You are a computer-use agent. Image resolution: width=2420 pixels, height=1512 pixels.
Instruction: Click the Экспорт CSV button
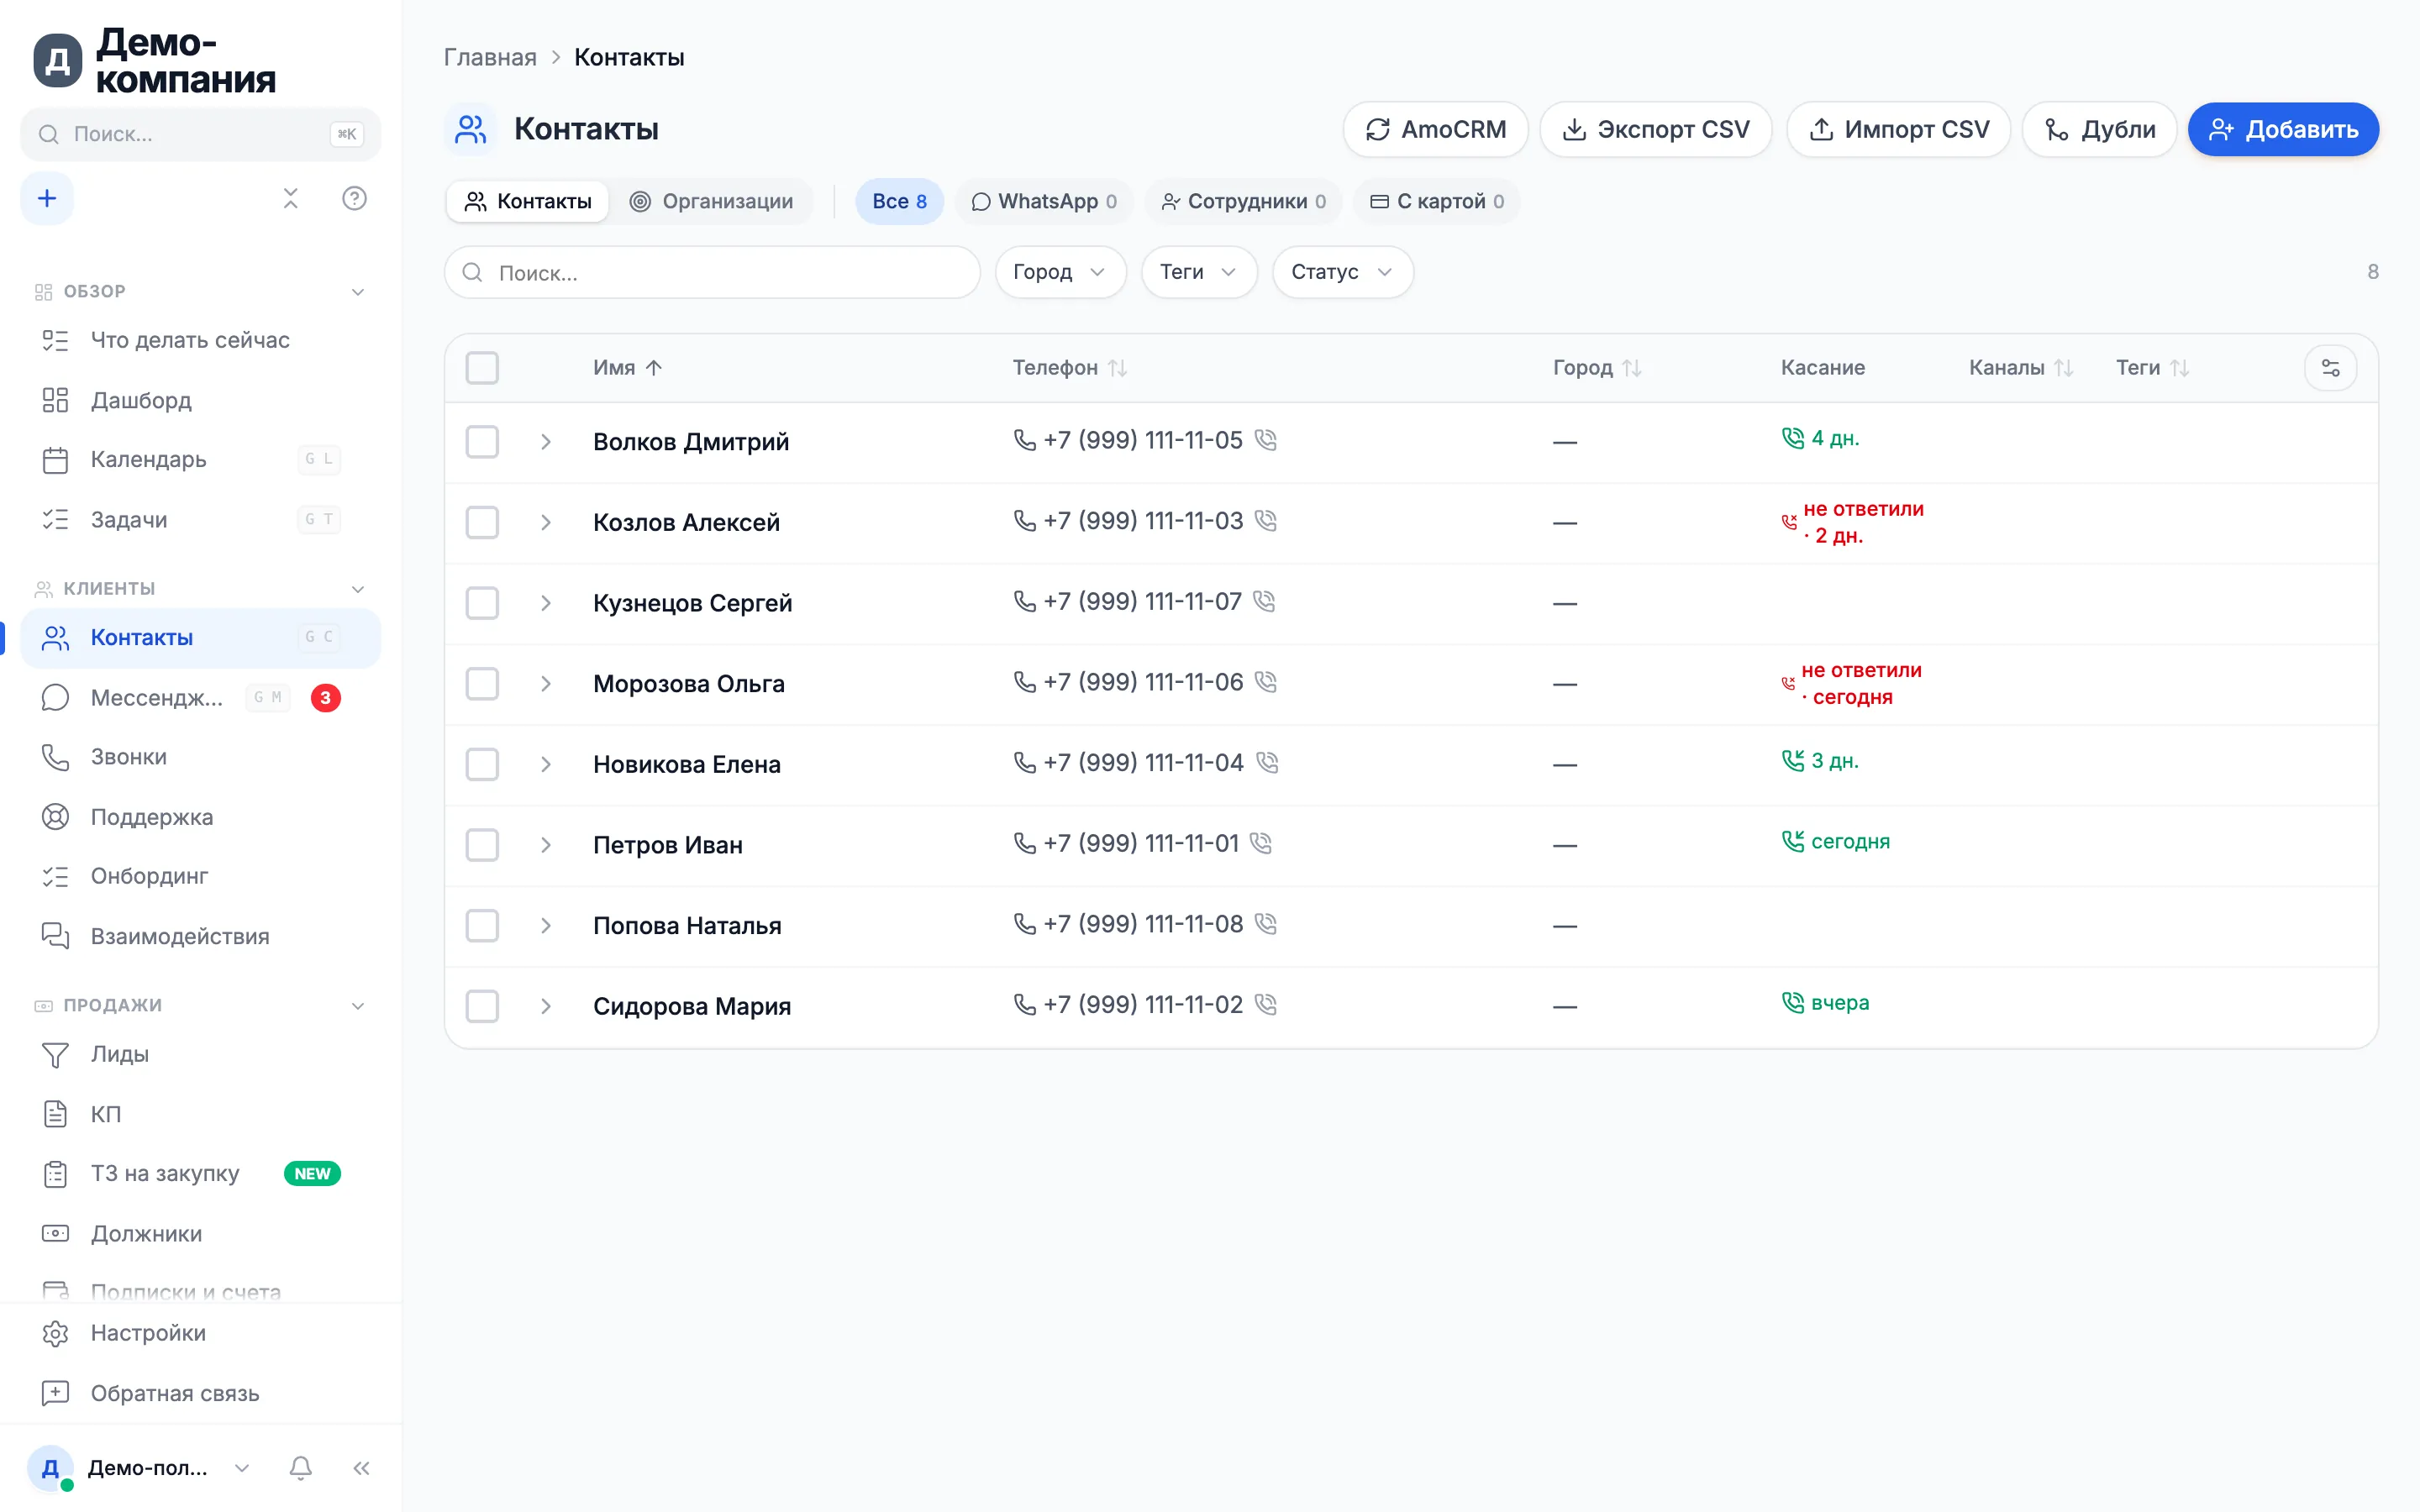pyautogui.click(x=1656, y=129)
